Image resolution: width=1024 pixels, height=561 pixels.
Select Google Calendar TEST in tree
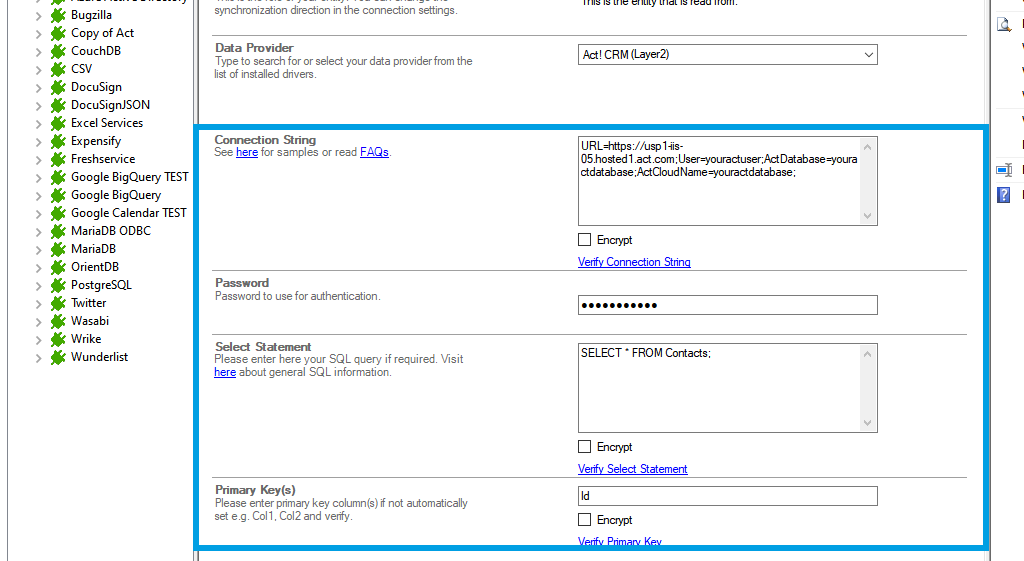point(128,213)
